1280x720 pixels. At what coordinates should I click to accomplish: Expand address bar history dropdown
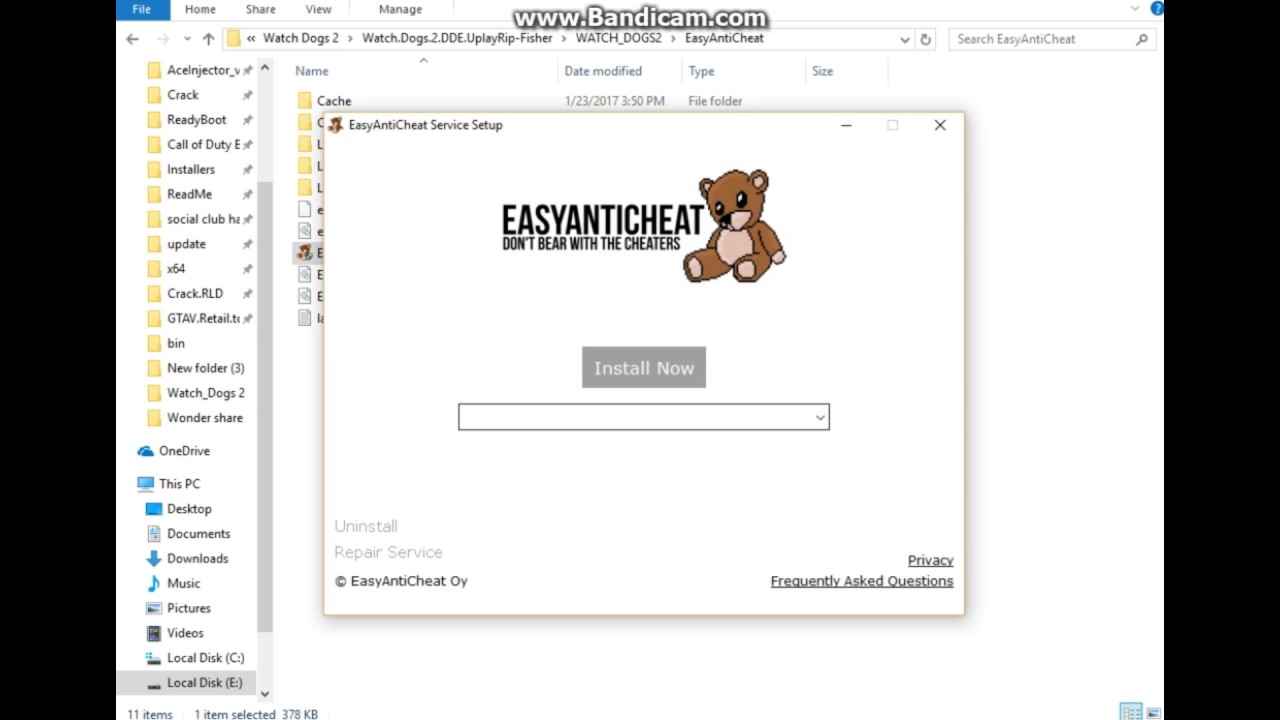(904, 39)
